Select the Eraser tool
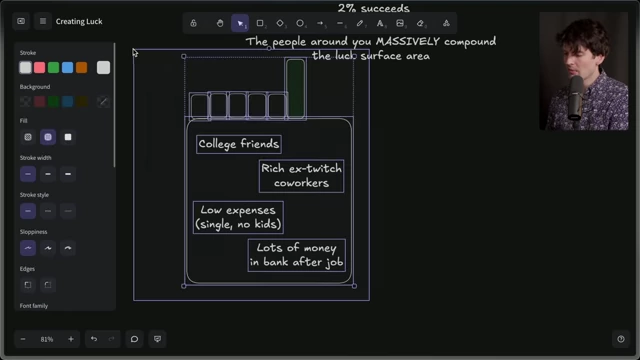Viewport: 640px width, 360px height. (x=420, y=23)
